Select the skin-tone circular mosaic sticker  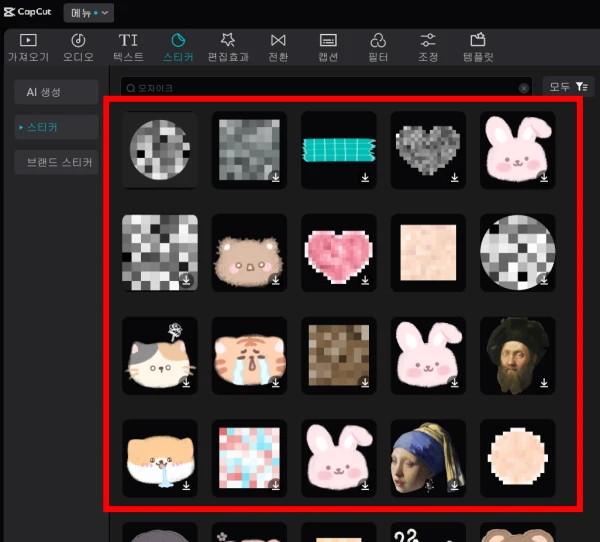[x=518, y=458]
